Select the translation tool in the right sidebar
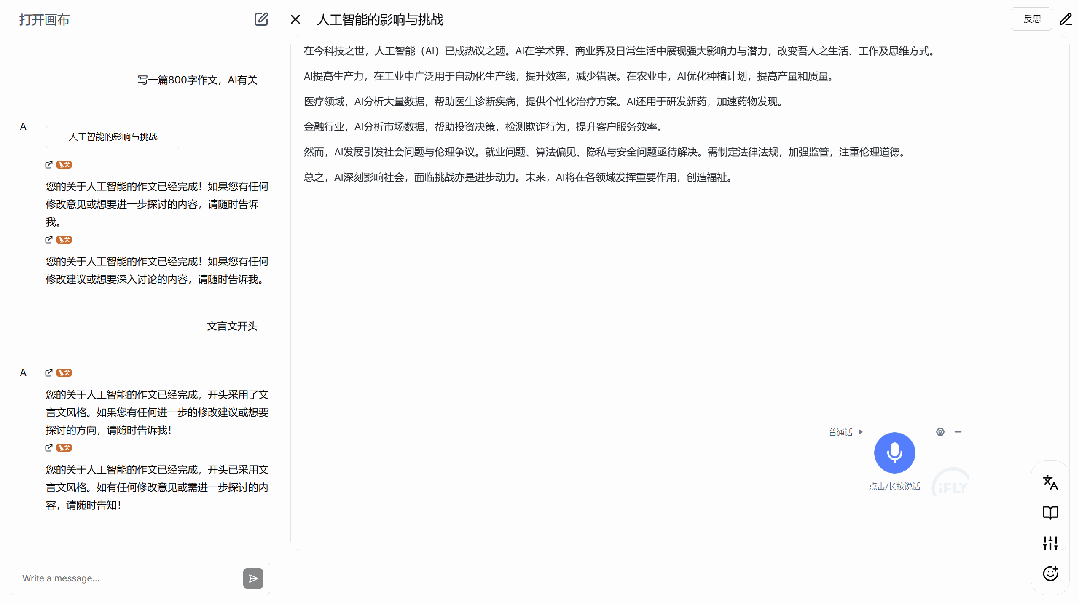 (x=1050, y=483)
